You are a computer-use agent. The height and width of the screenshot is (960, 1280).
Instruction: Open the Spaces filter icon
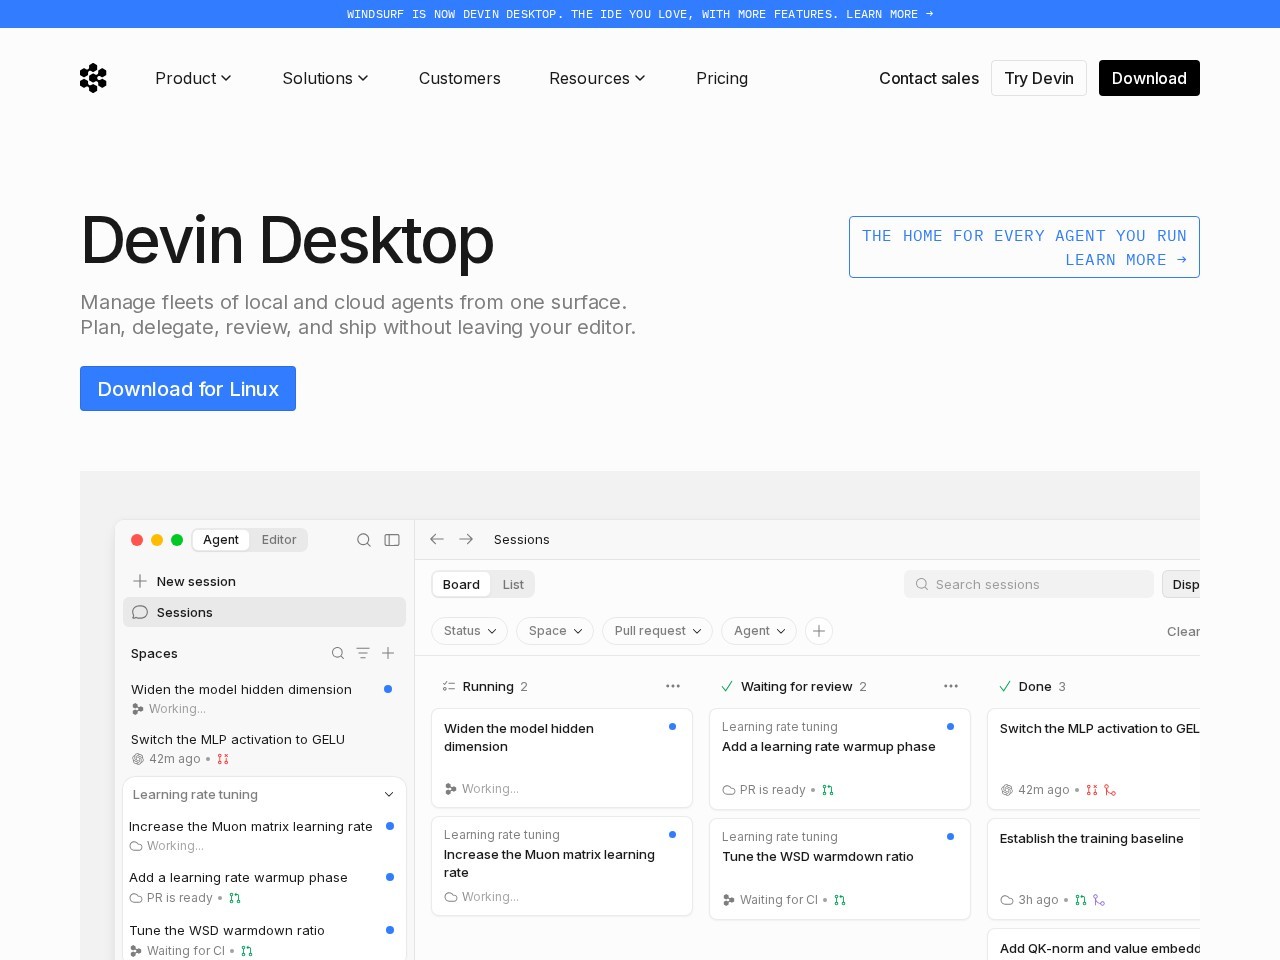pos(363,653)
